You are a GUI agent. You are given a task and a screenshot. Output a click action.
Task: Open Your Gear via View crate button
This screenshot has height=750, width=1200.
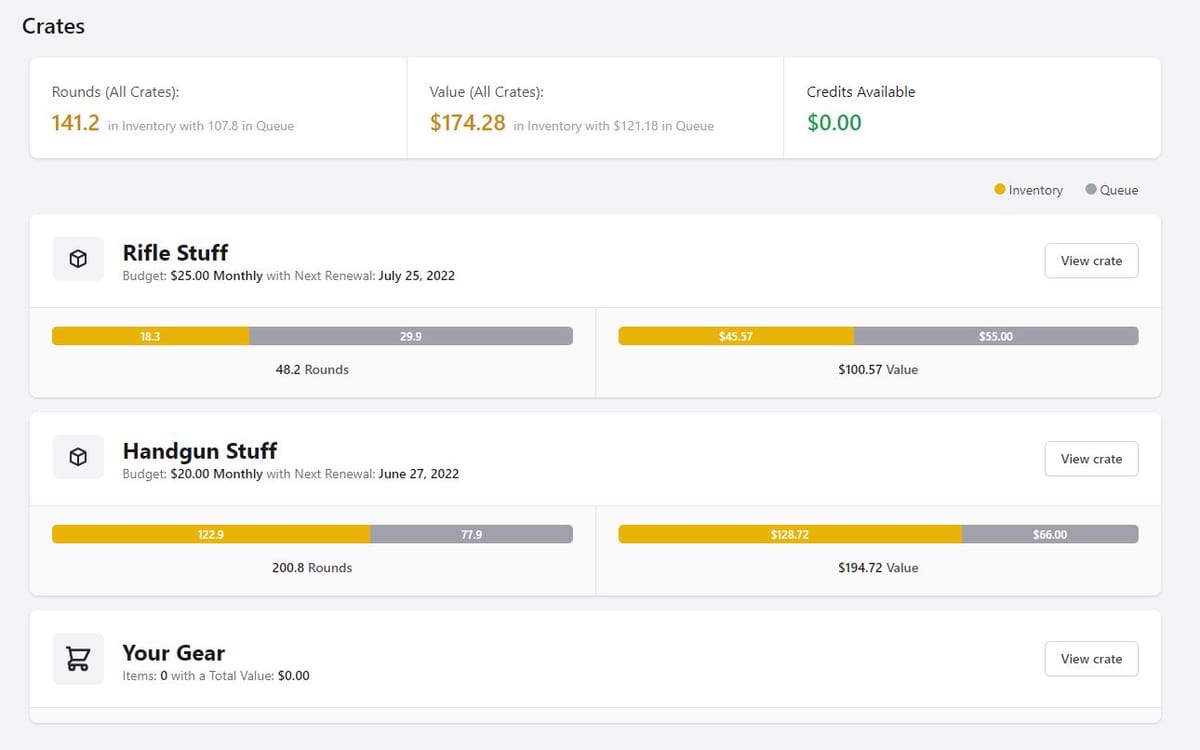[x=1091, y=659]
